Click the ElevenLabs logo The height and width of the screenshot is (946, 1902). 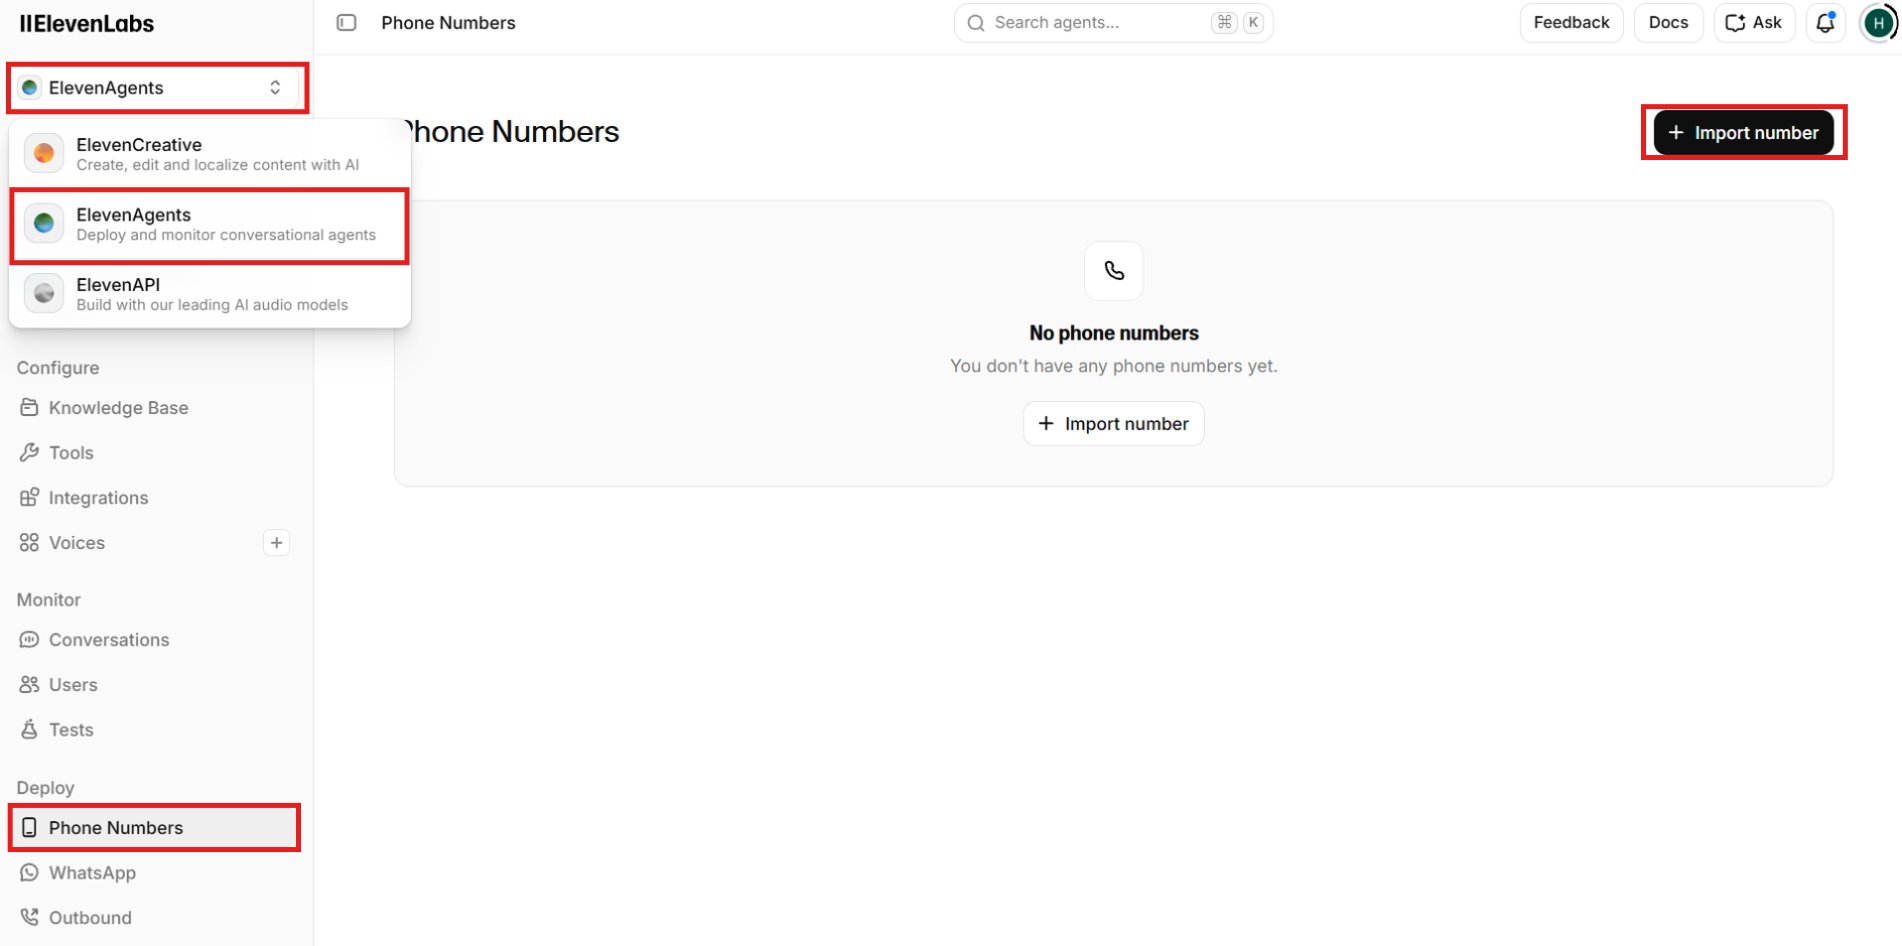click(87, 23)
